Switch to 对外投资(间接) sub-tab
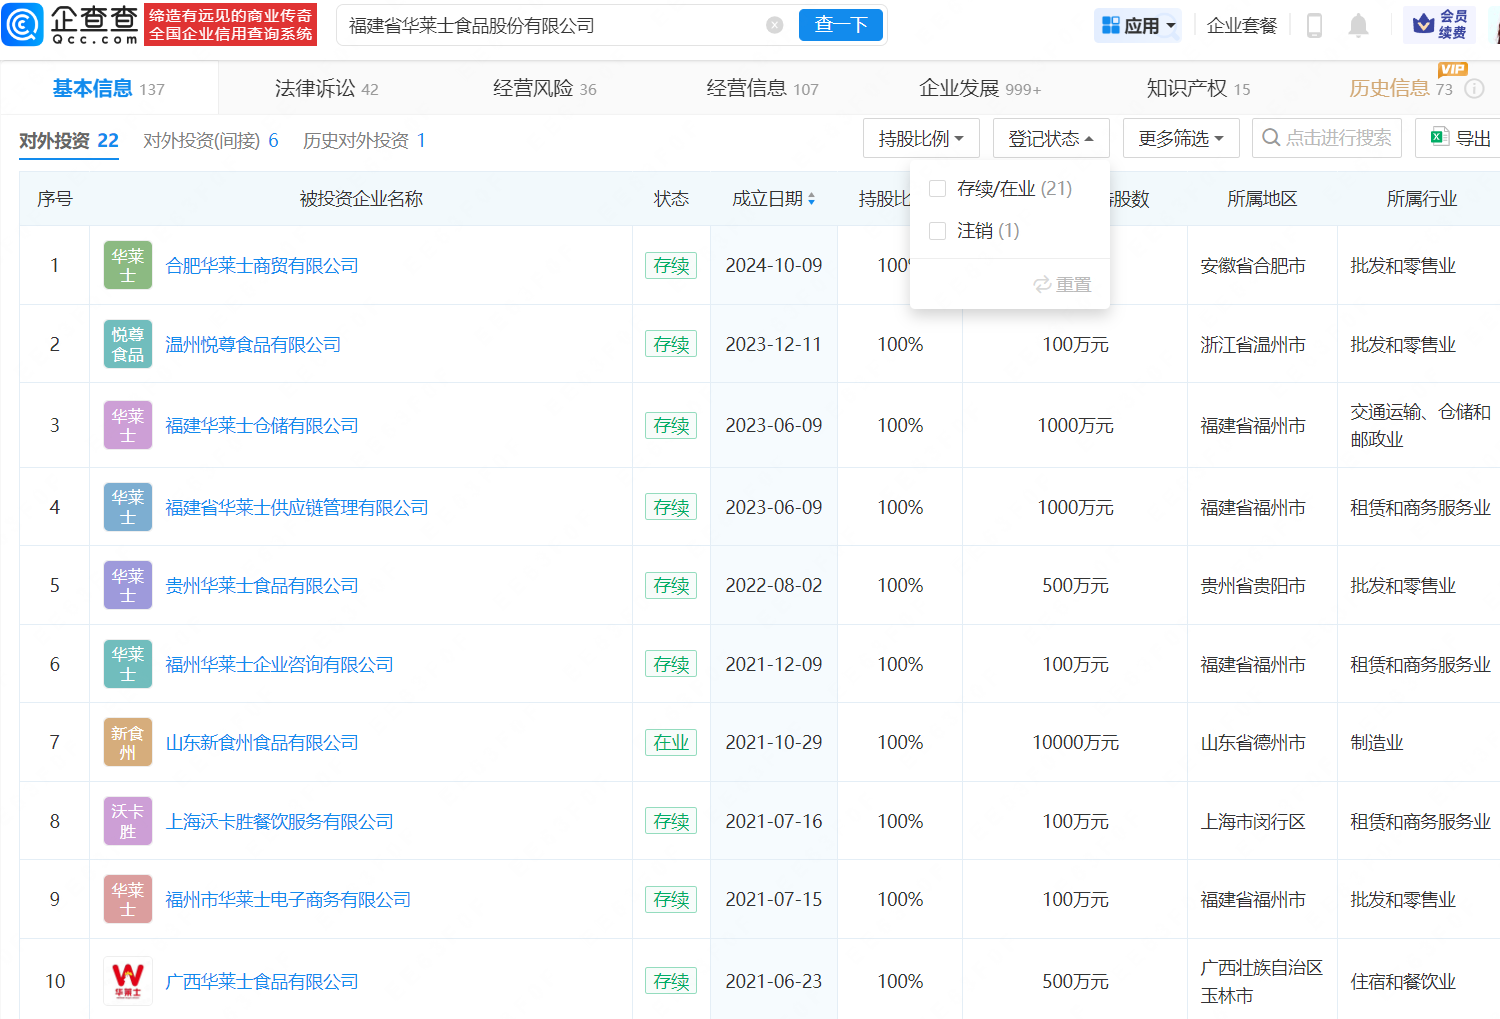 210,141
